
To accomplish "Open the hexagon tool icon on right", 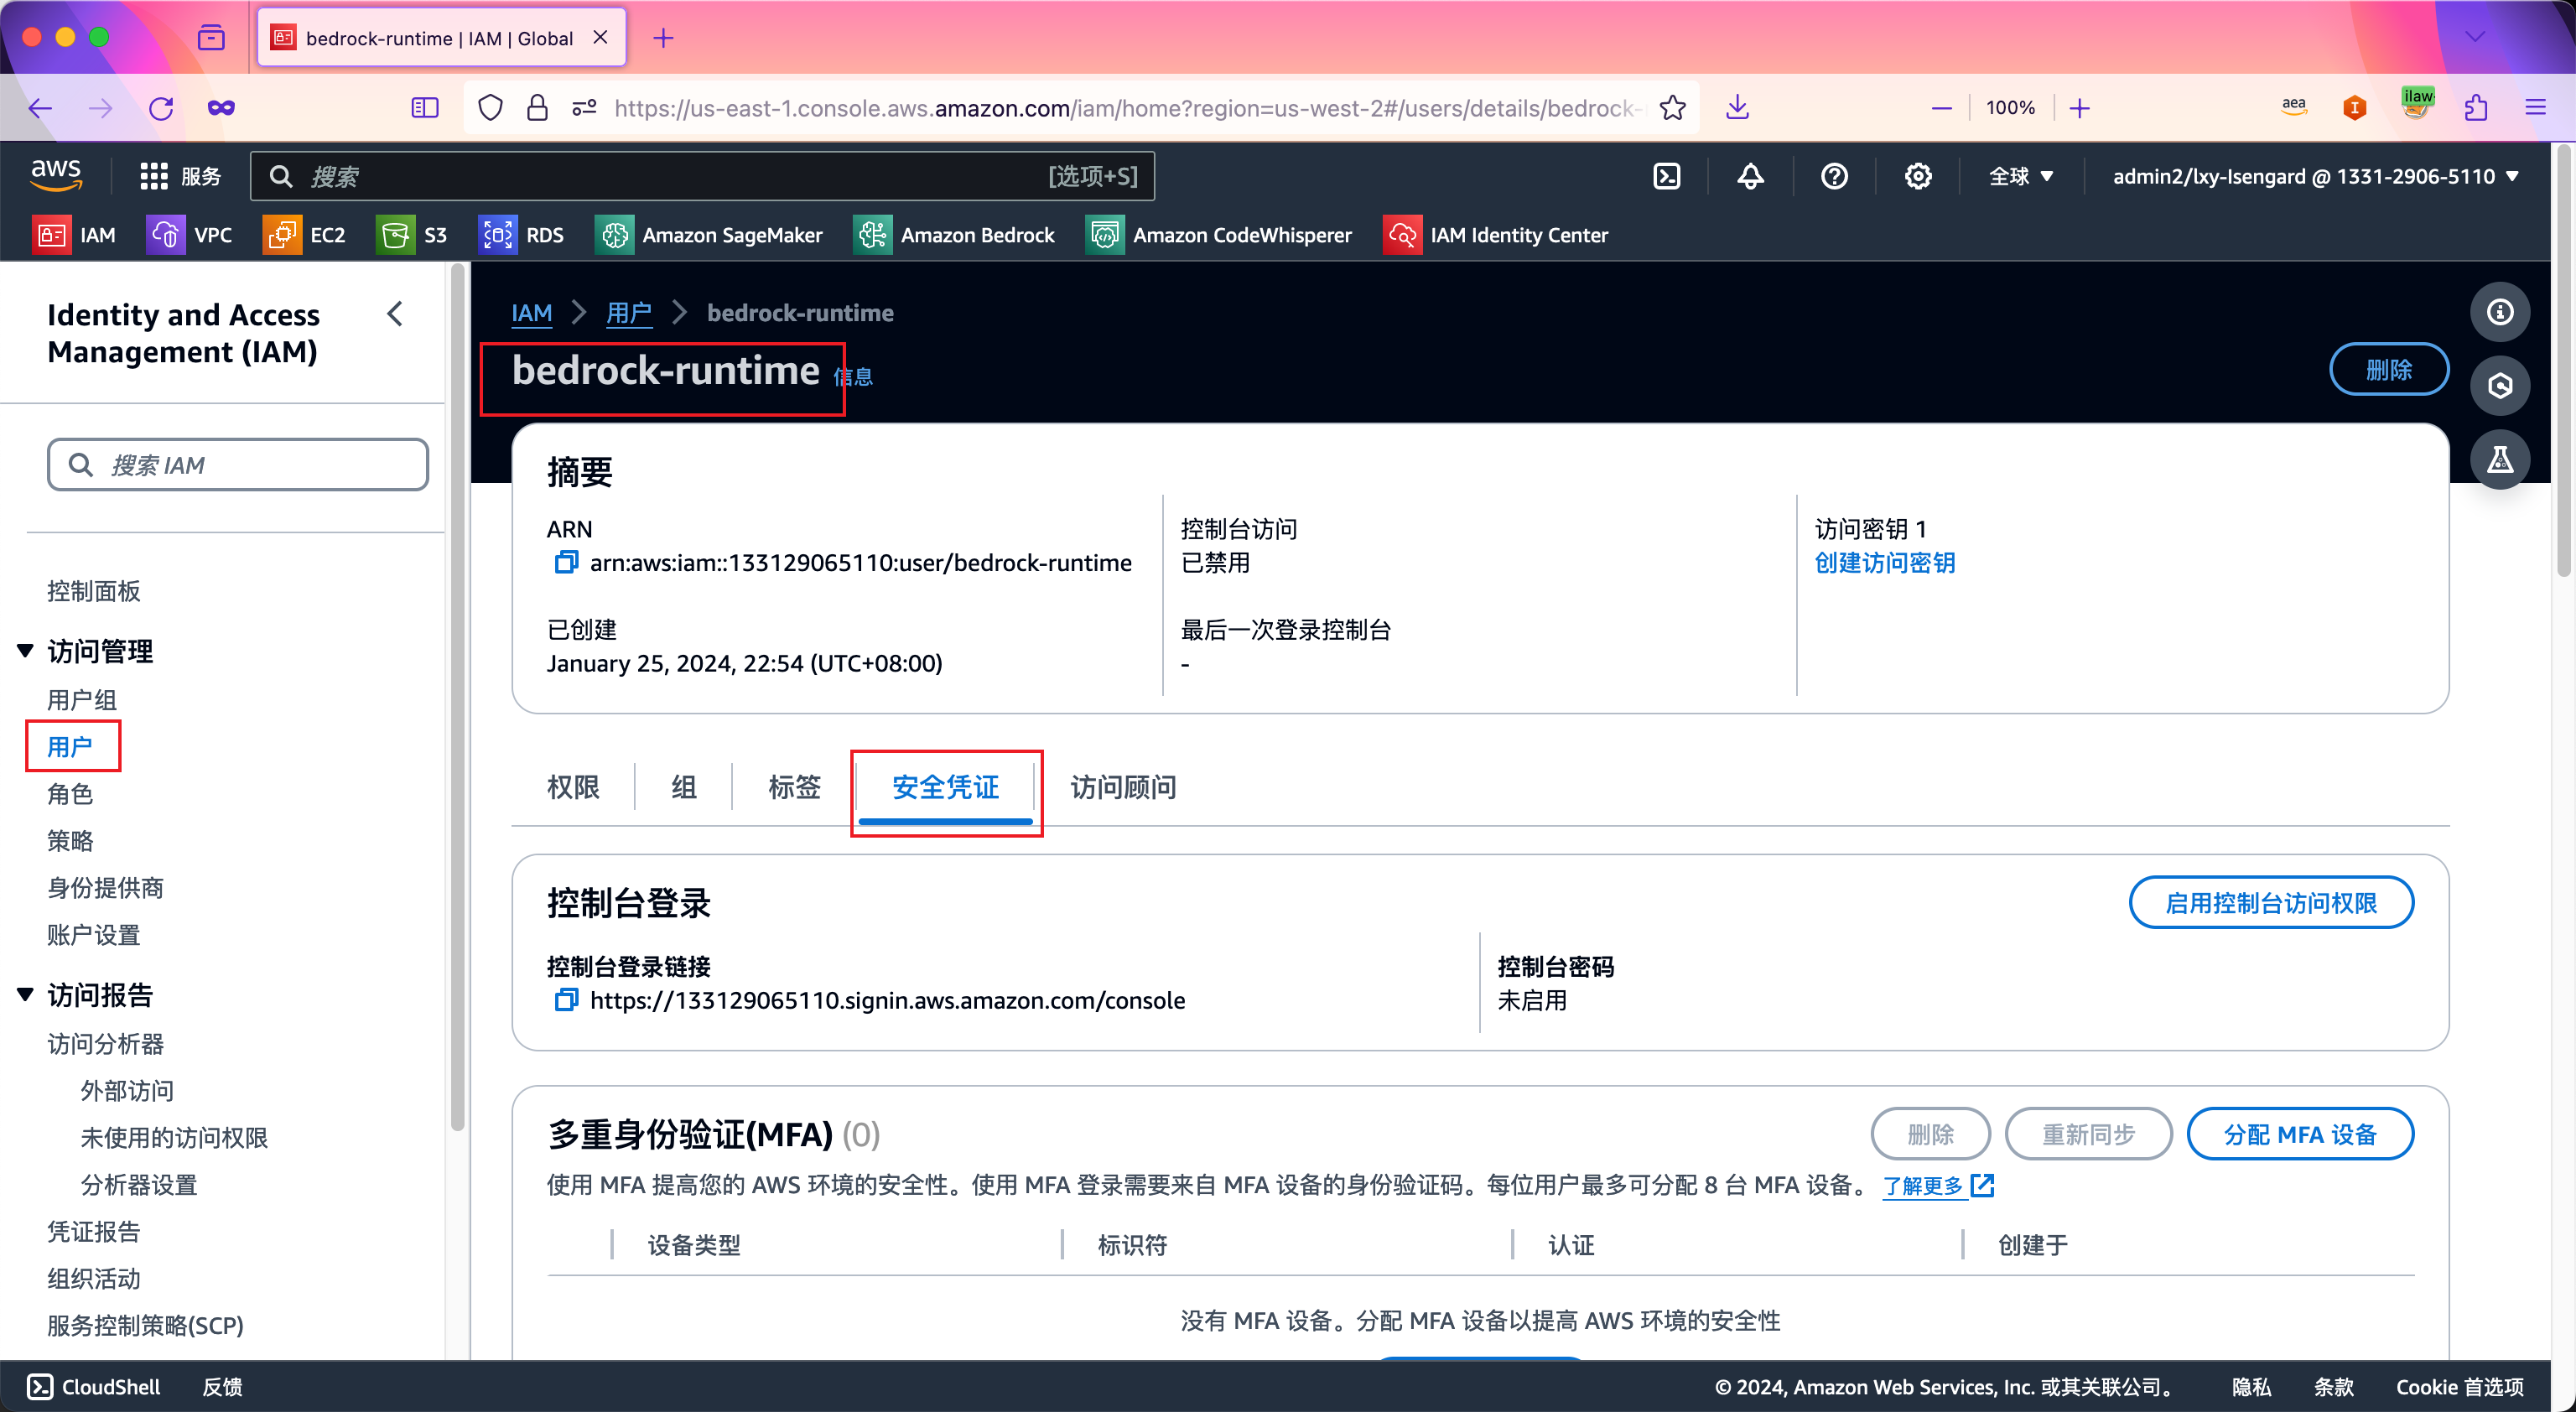I will [x=2500, y=386].
